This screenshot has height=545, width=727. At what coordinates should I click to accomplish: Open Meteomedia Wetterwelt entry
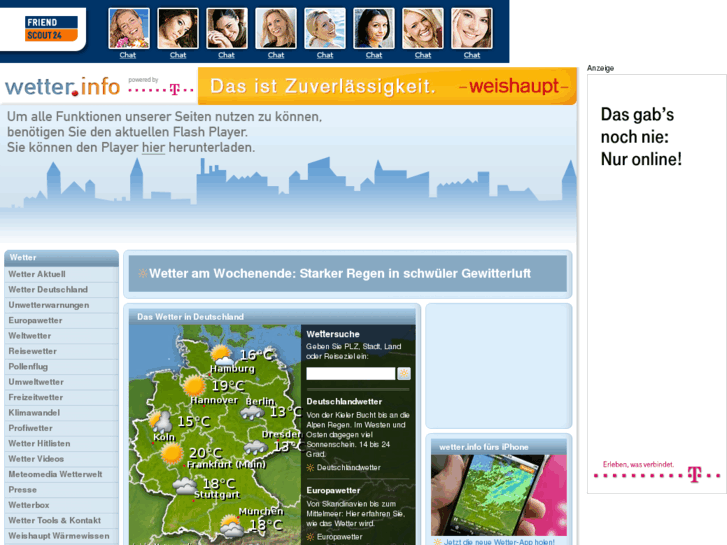pos(61,474)
